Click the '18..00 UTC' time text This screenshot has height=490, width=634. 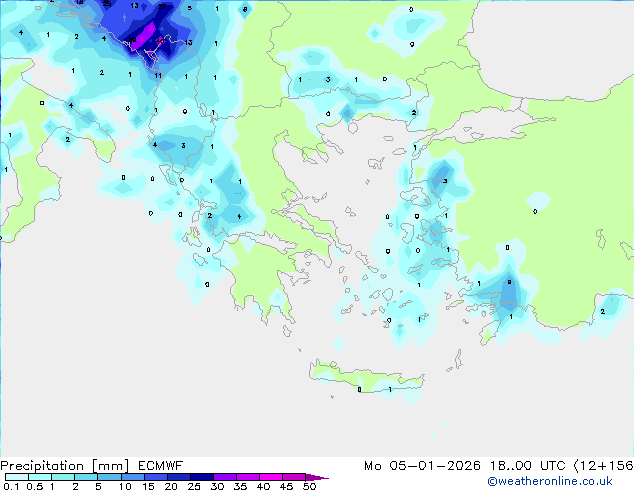[x=528, y=466]
